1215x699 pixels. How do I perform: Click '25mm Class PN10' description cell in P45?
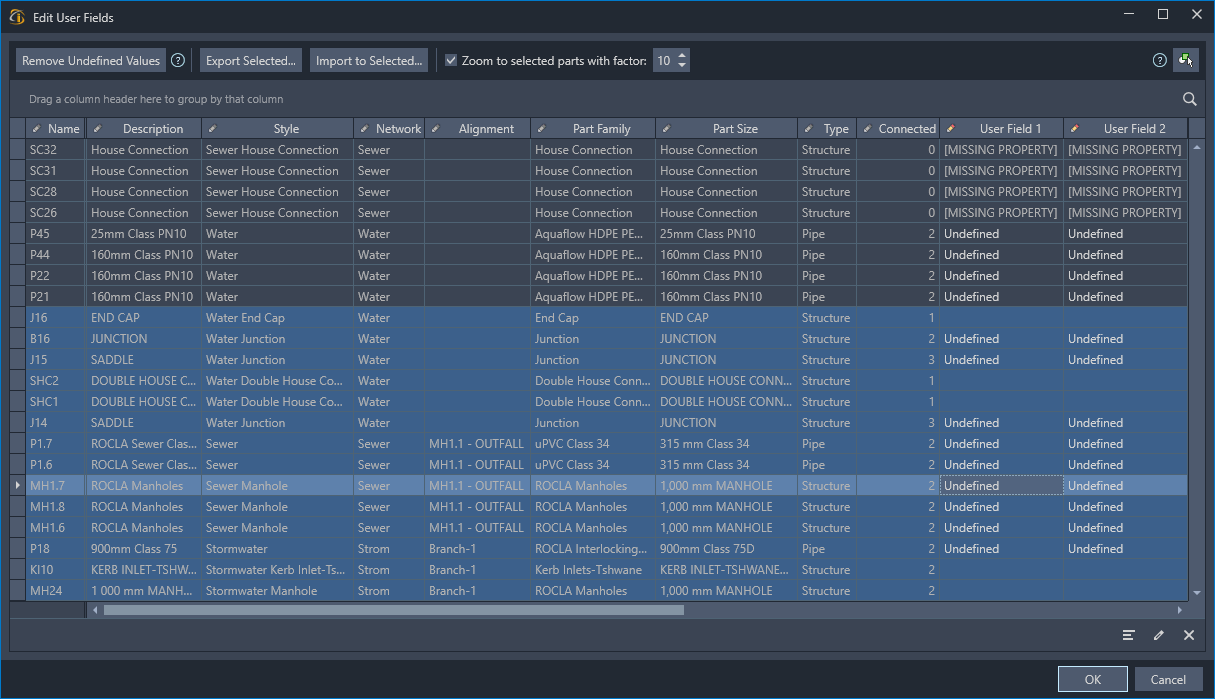coord(144,234)
